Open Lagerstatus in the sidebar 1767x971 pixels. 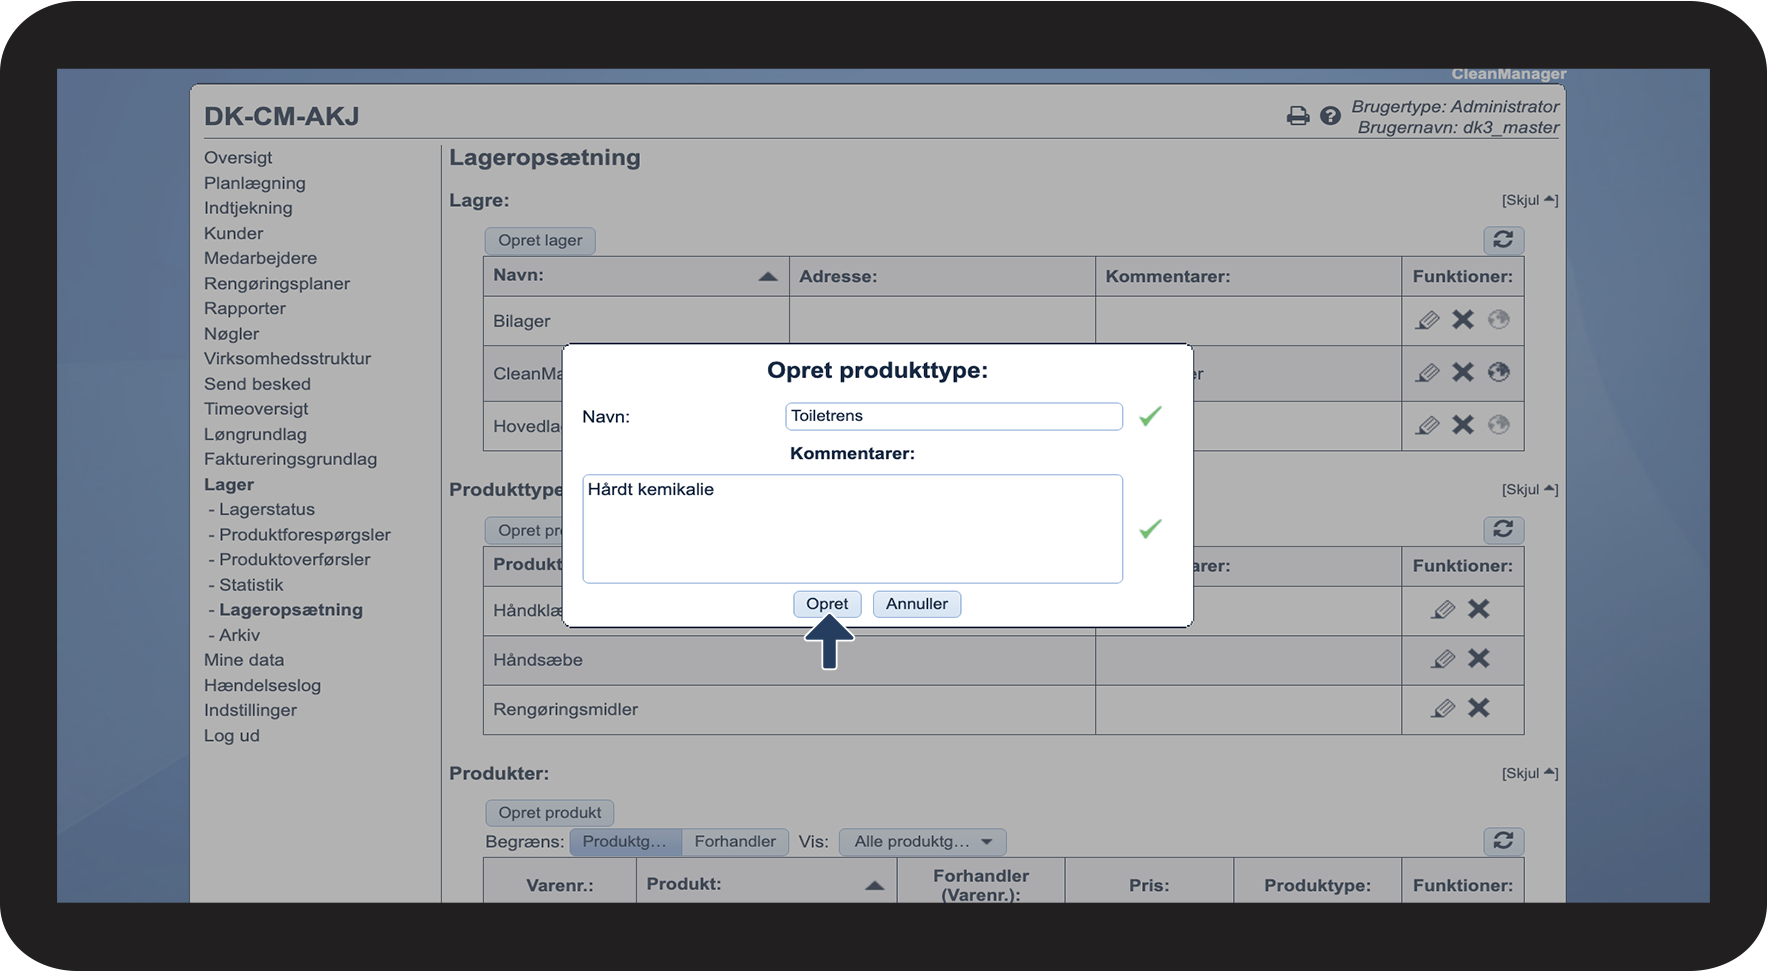coord(266,509)
